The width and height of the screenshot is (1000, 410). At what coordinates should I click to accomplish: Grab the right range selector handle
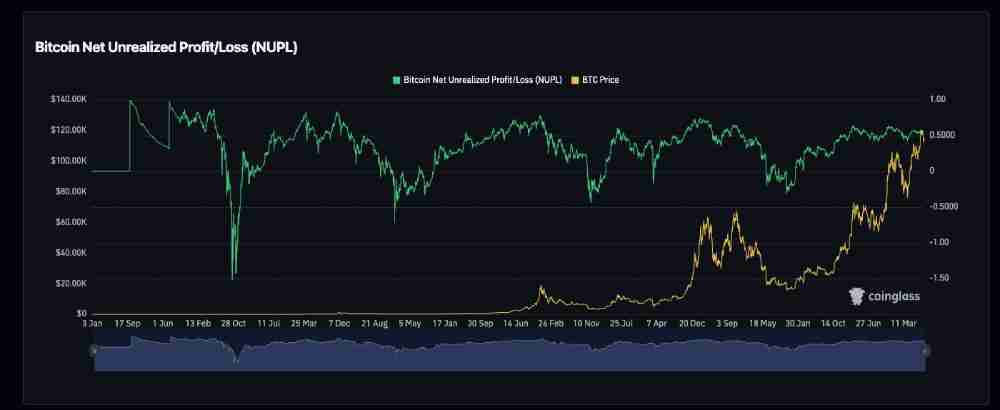coord(926,350)
